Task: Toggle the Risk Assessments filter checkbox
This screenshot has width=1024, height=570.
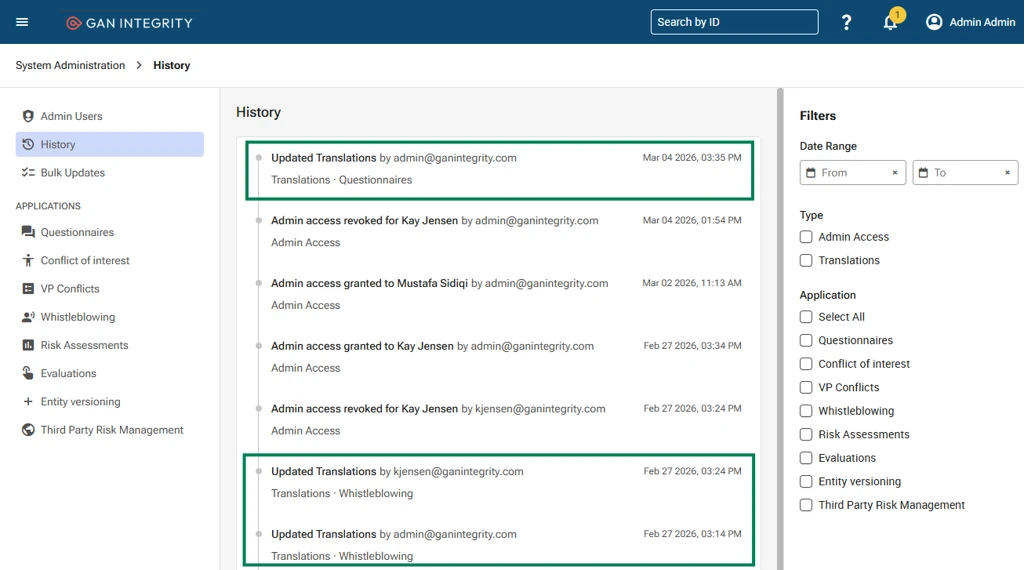Action: coord(807,434)
